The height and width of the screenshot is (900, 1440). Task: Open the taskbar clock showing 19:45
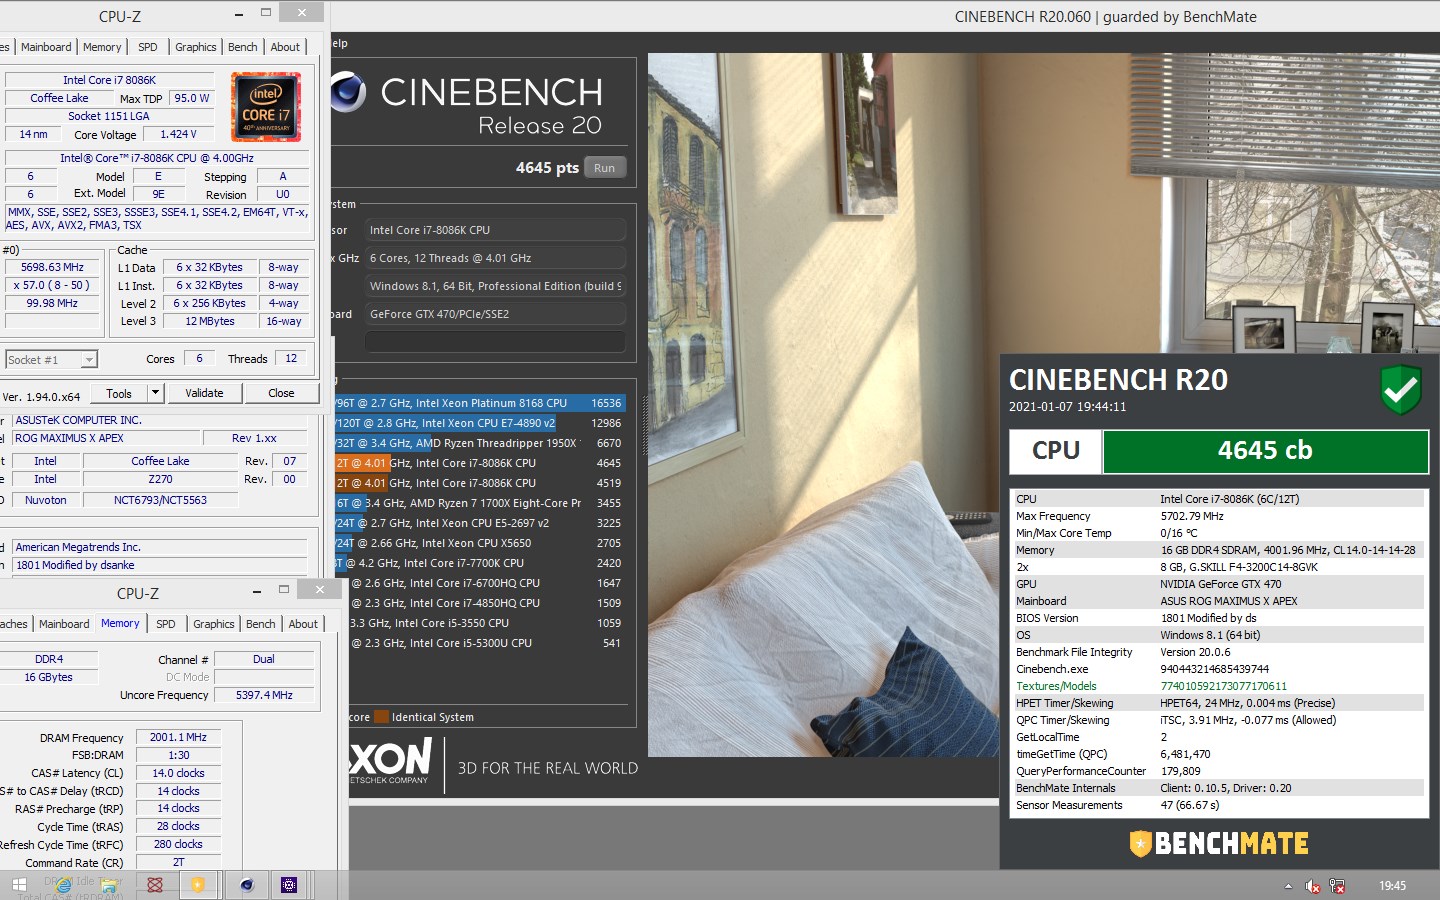(1392, 886)
